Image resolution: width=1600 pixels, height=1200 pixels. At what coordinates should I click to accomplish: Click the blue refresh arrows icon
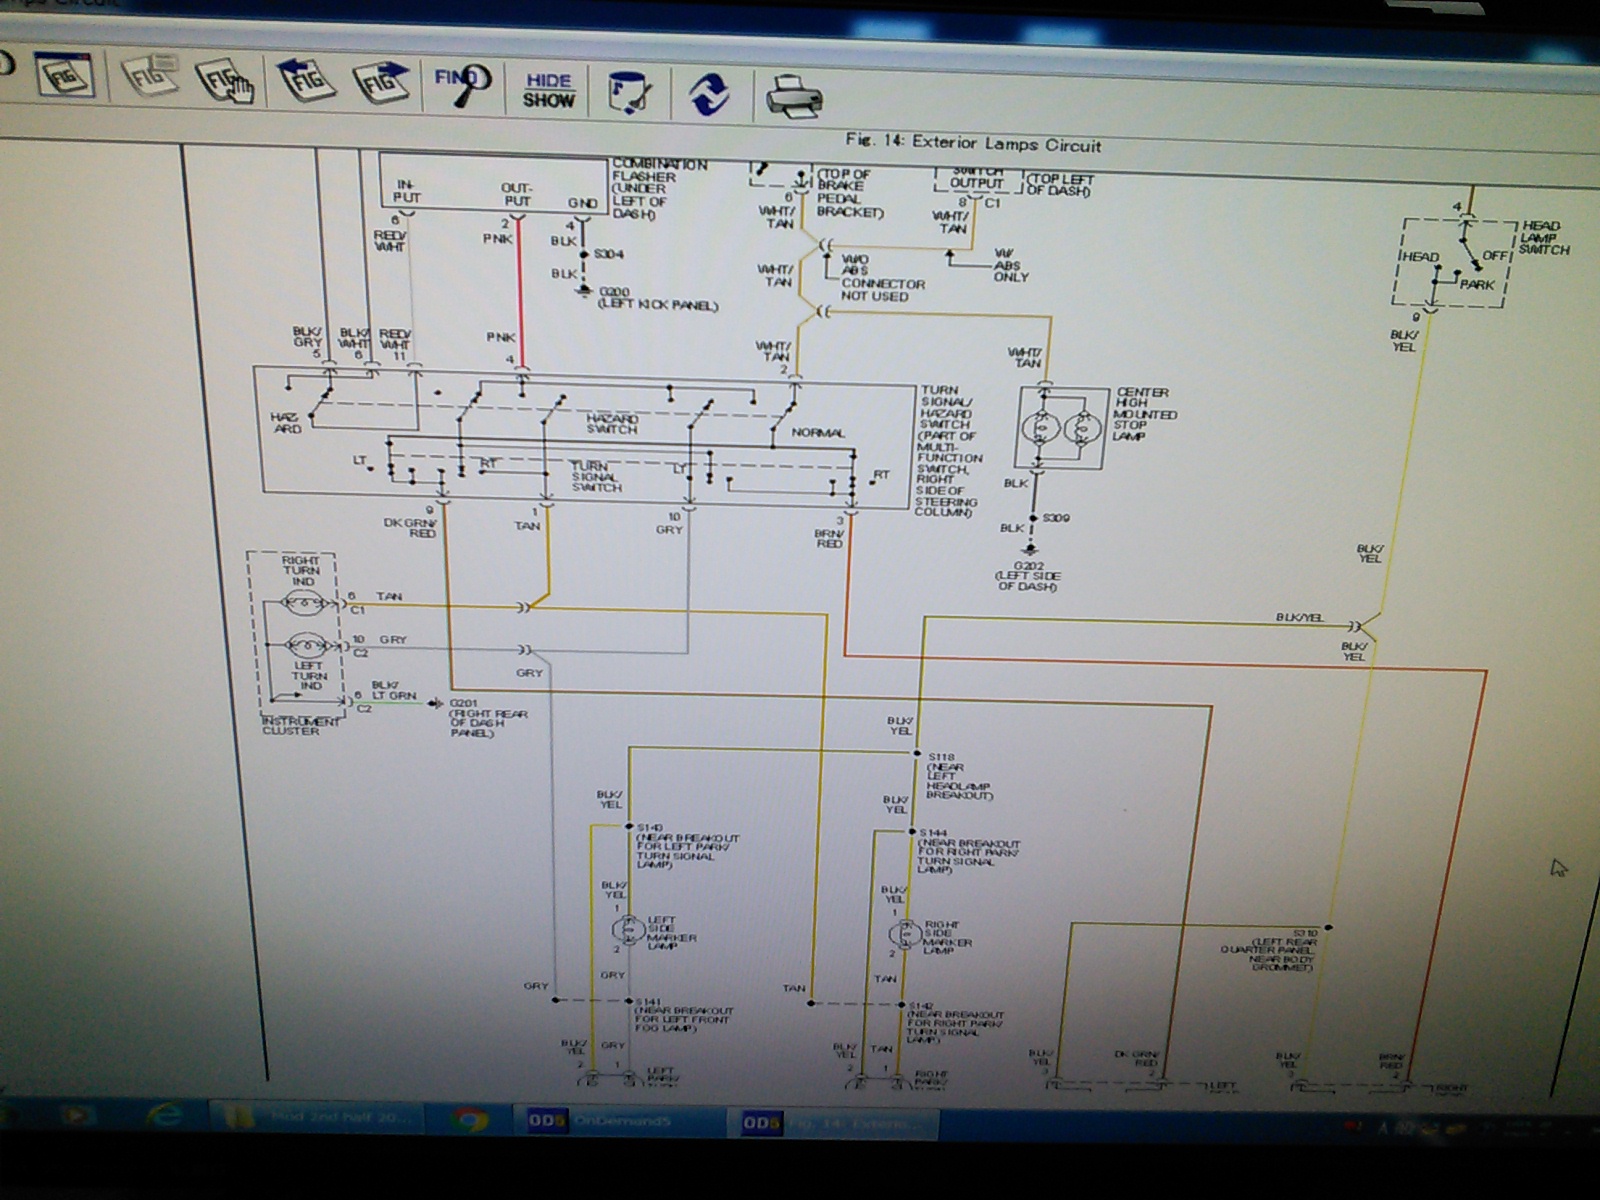pos(709,95)
